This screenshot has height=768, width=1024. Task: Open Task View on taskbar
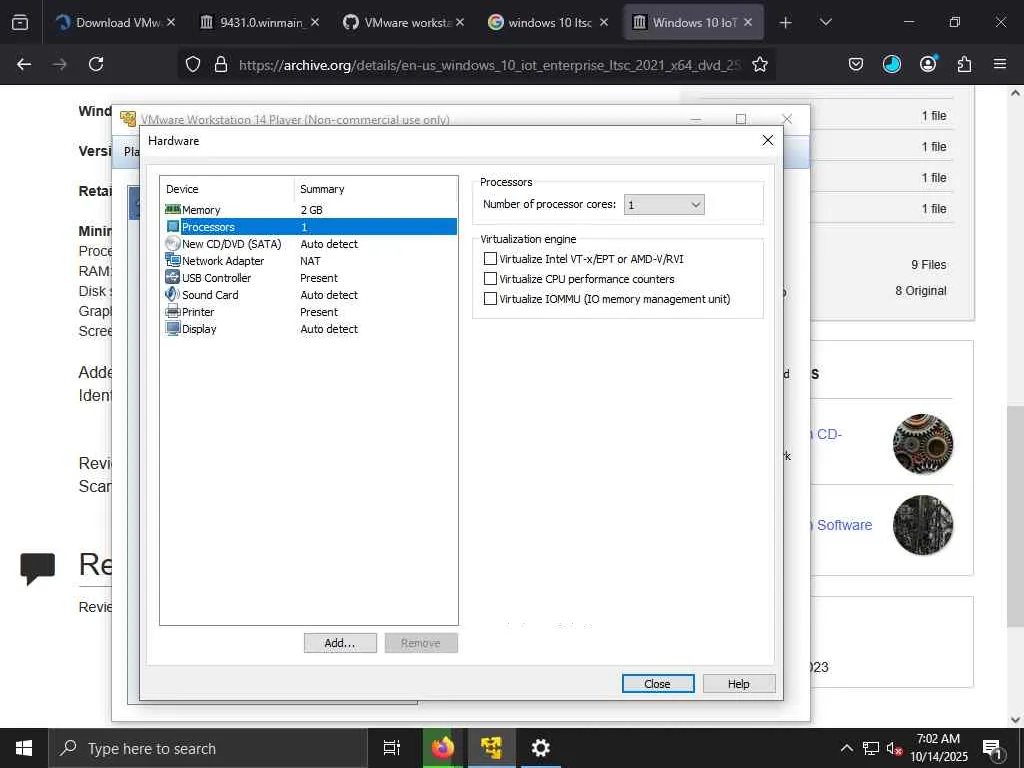(392, 748)
